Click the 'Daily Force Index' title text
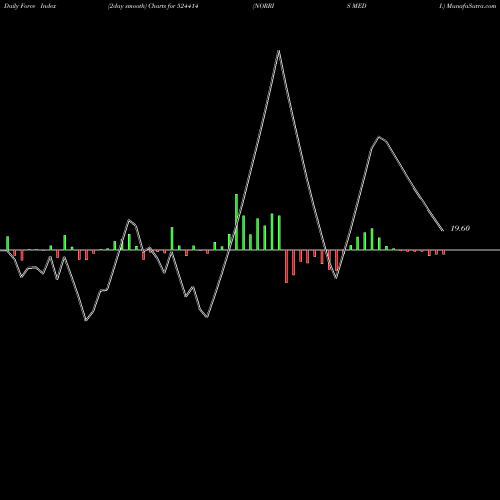 (x=30, y=6)
